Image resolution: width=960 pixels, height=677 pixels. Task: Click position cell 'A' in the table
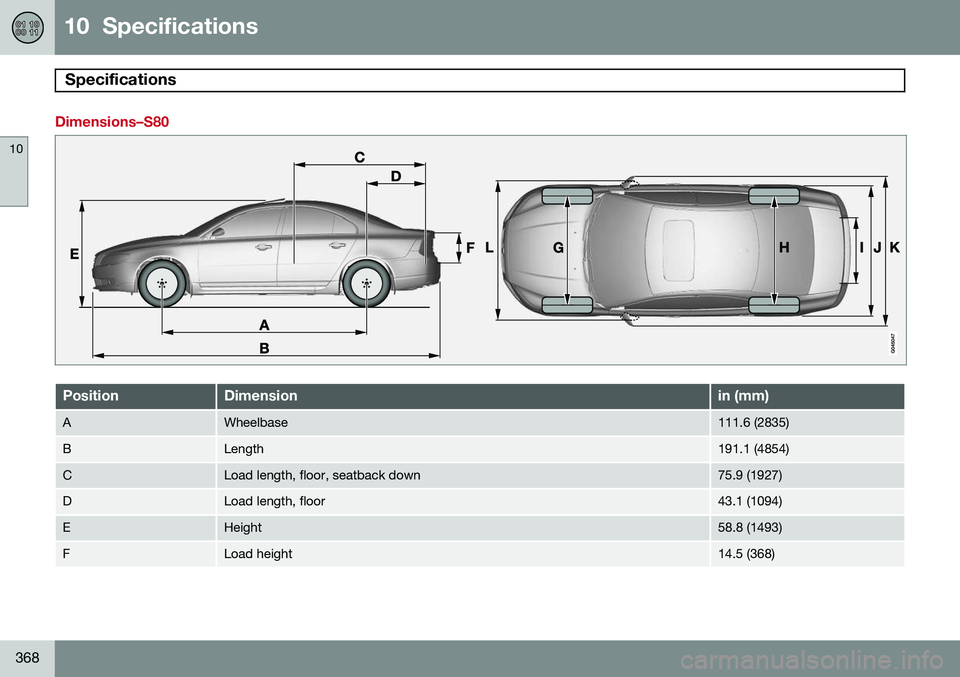pos(135,422)
